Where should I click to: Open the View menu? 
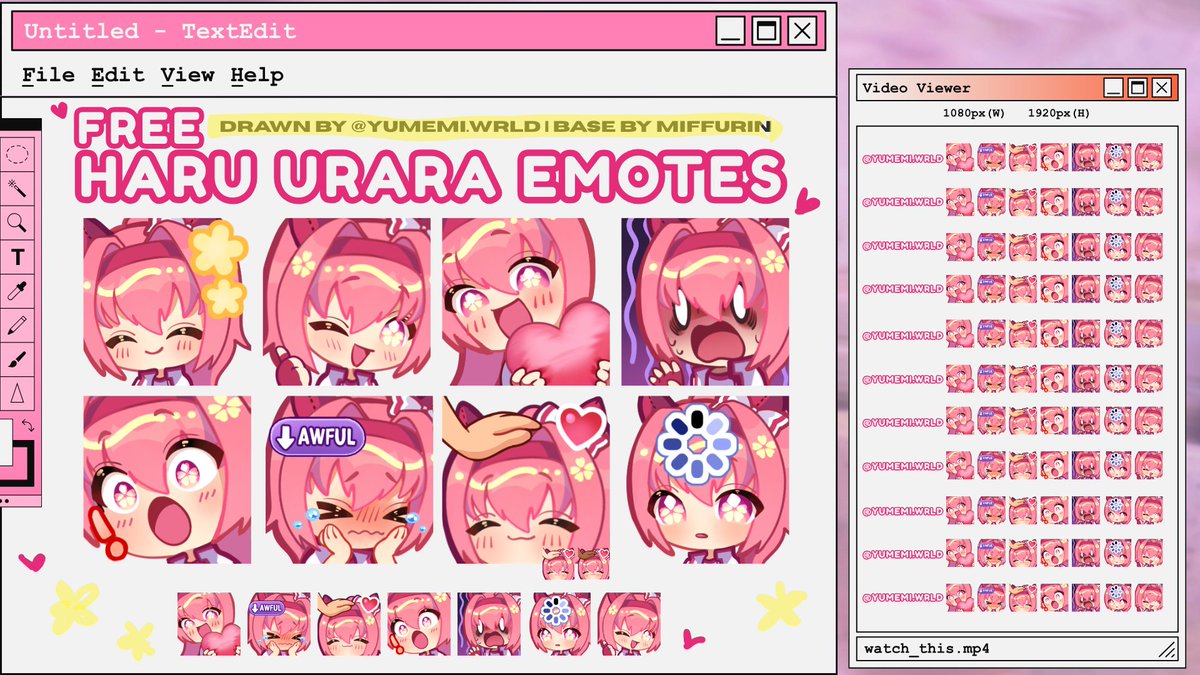click(x=188, y=75)
